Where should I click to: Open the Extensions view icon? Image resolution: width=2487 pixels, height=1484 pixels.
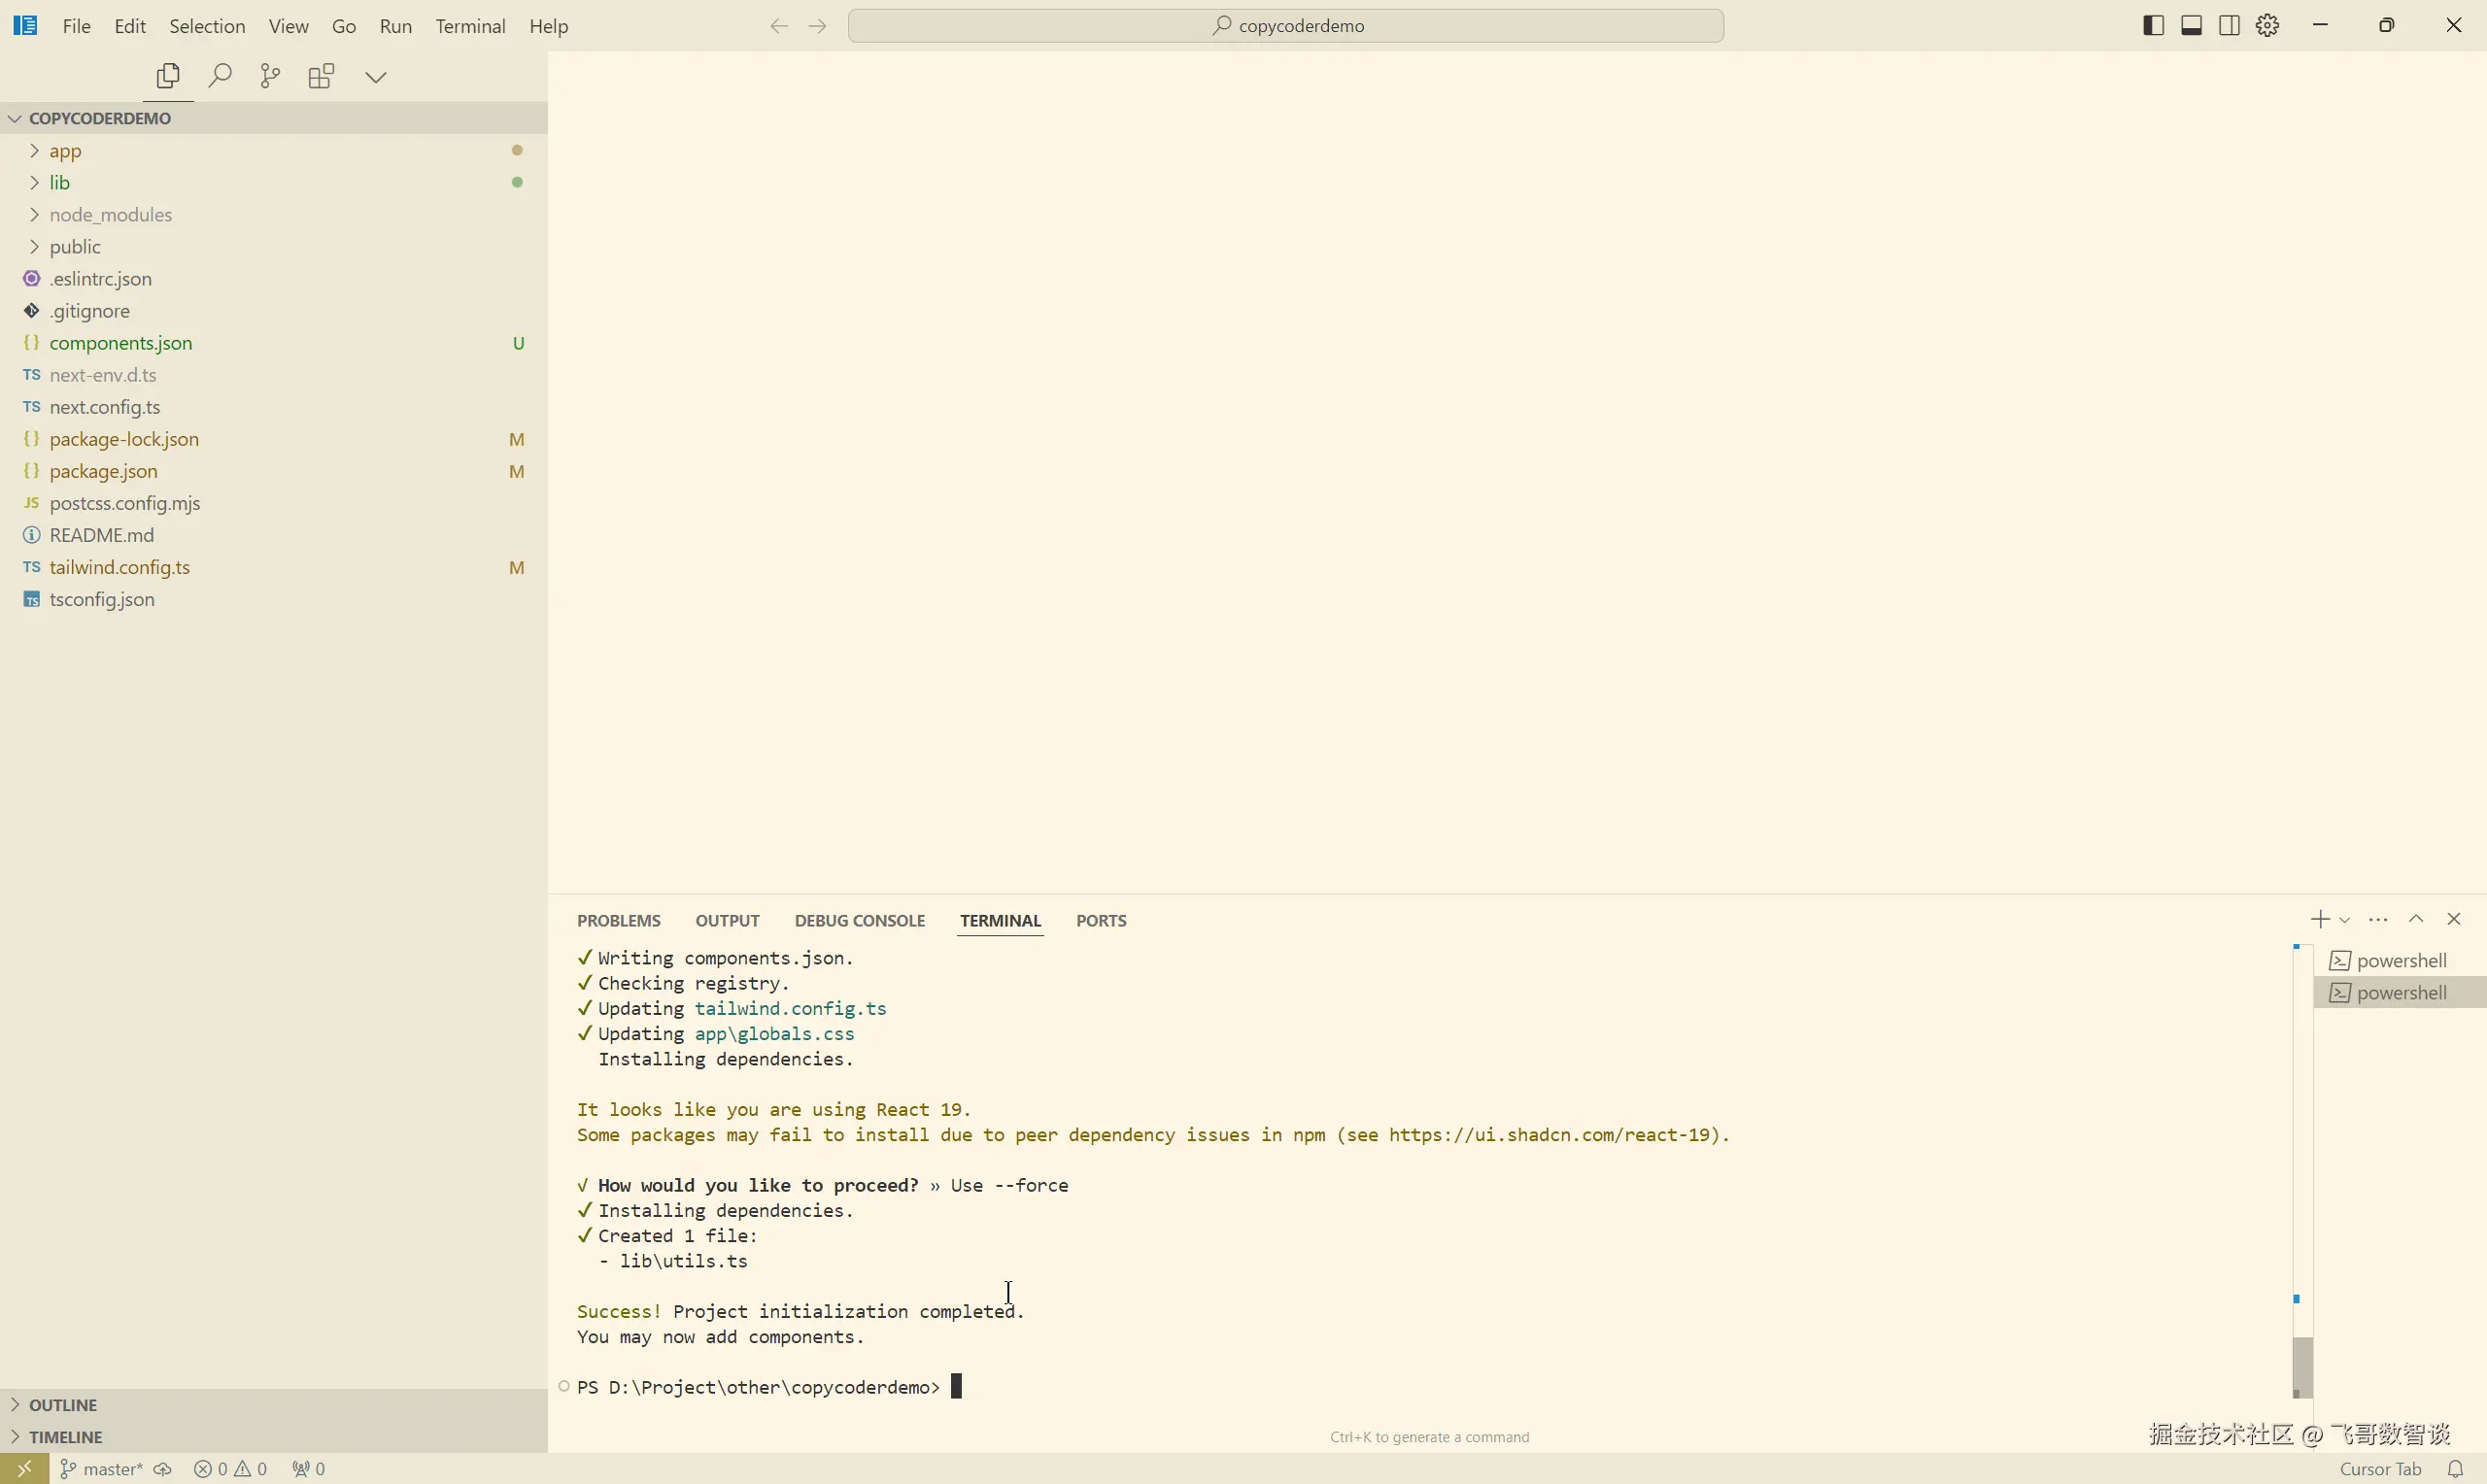click(x=321, y=76)
